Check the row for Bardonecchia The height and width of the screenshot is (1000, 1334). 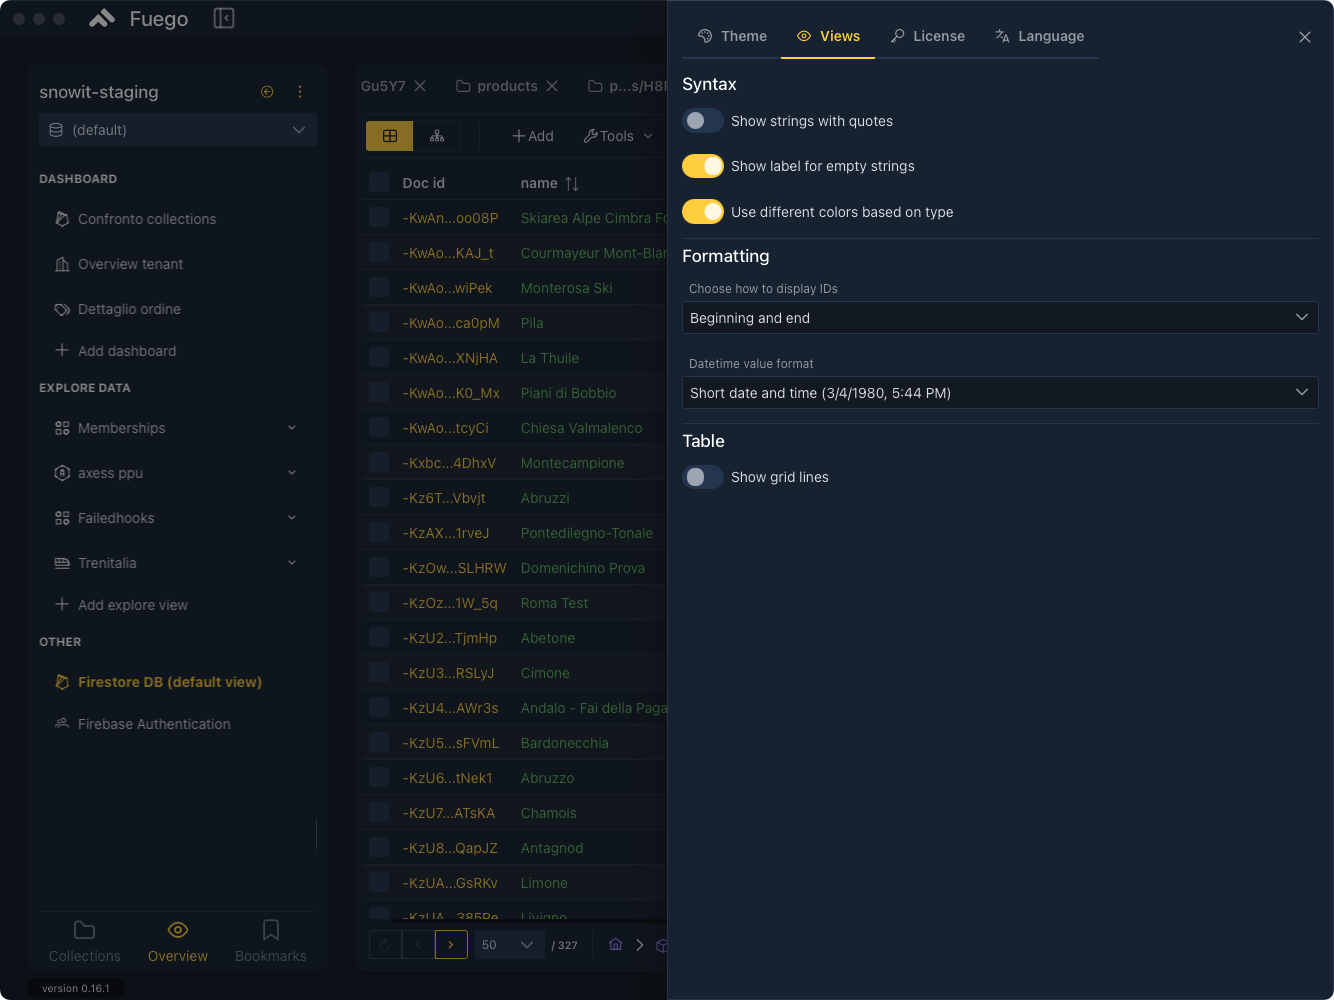tap(379, 742)
